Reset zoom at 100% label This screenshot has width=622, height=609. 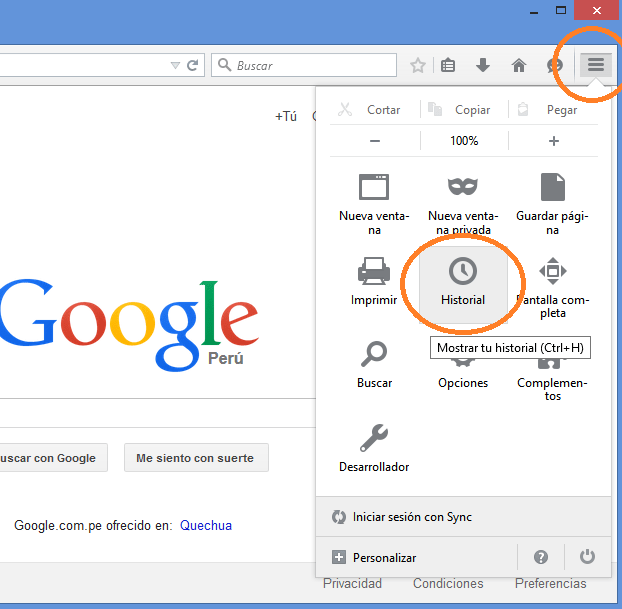point(464,140)
